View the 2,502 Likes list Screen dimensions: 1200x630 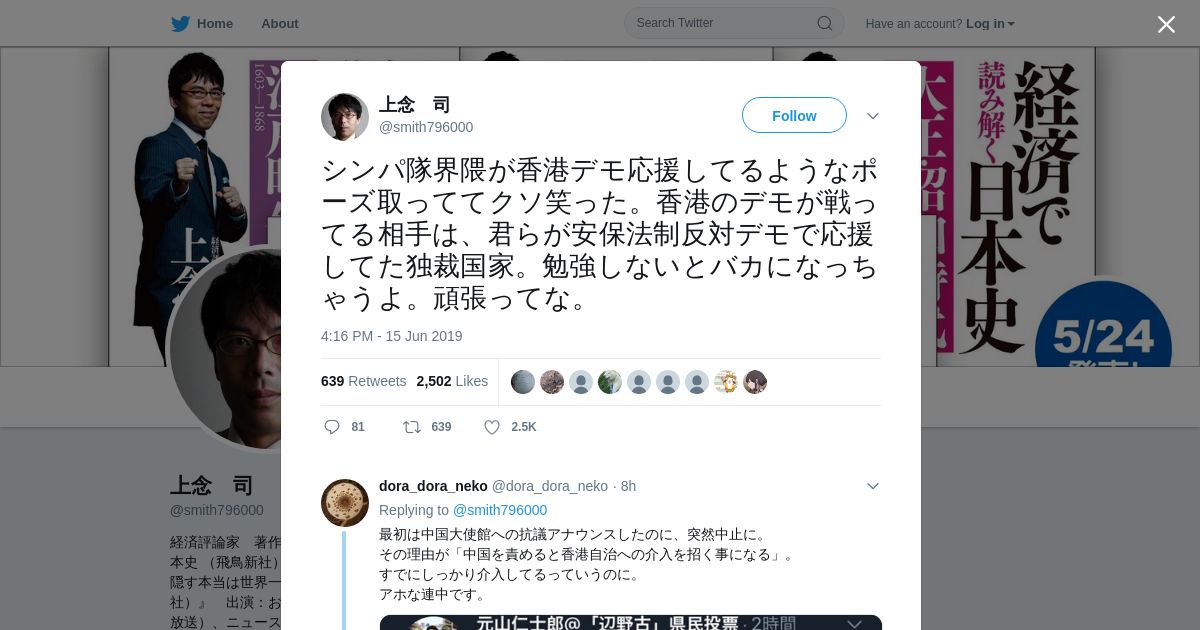pos(452,381)
